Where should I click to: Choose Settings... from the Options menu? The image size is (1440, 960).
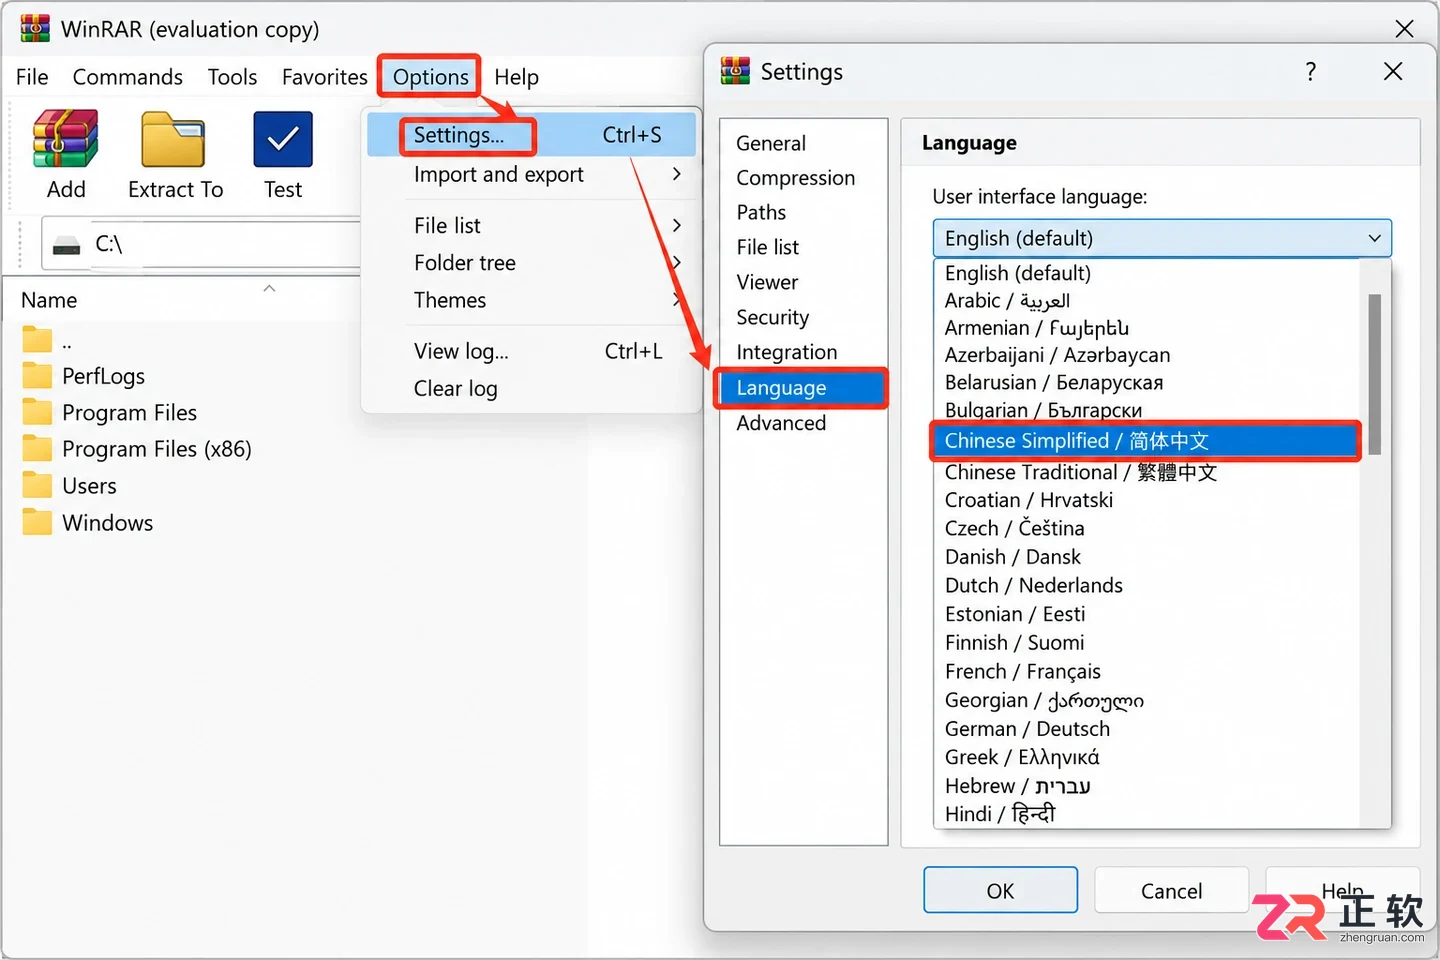tap(532, 135)
